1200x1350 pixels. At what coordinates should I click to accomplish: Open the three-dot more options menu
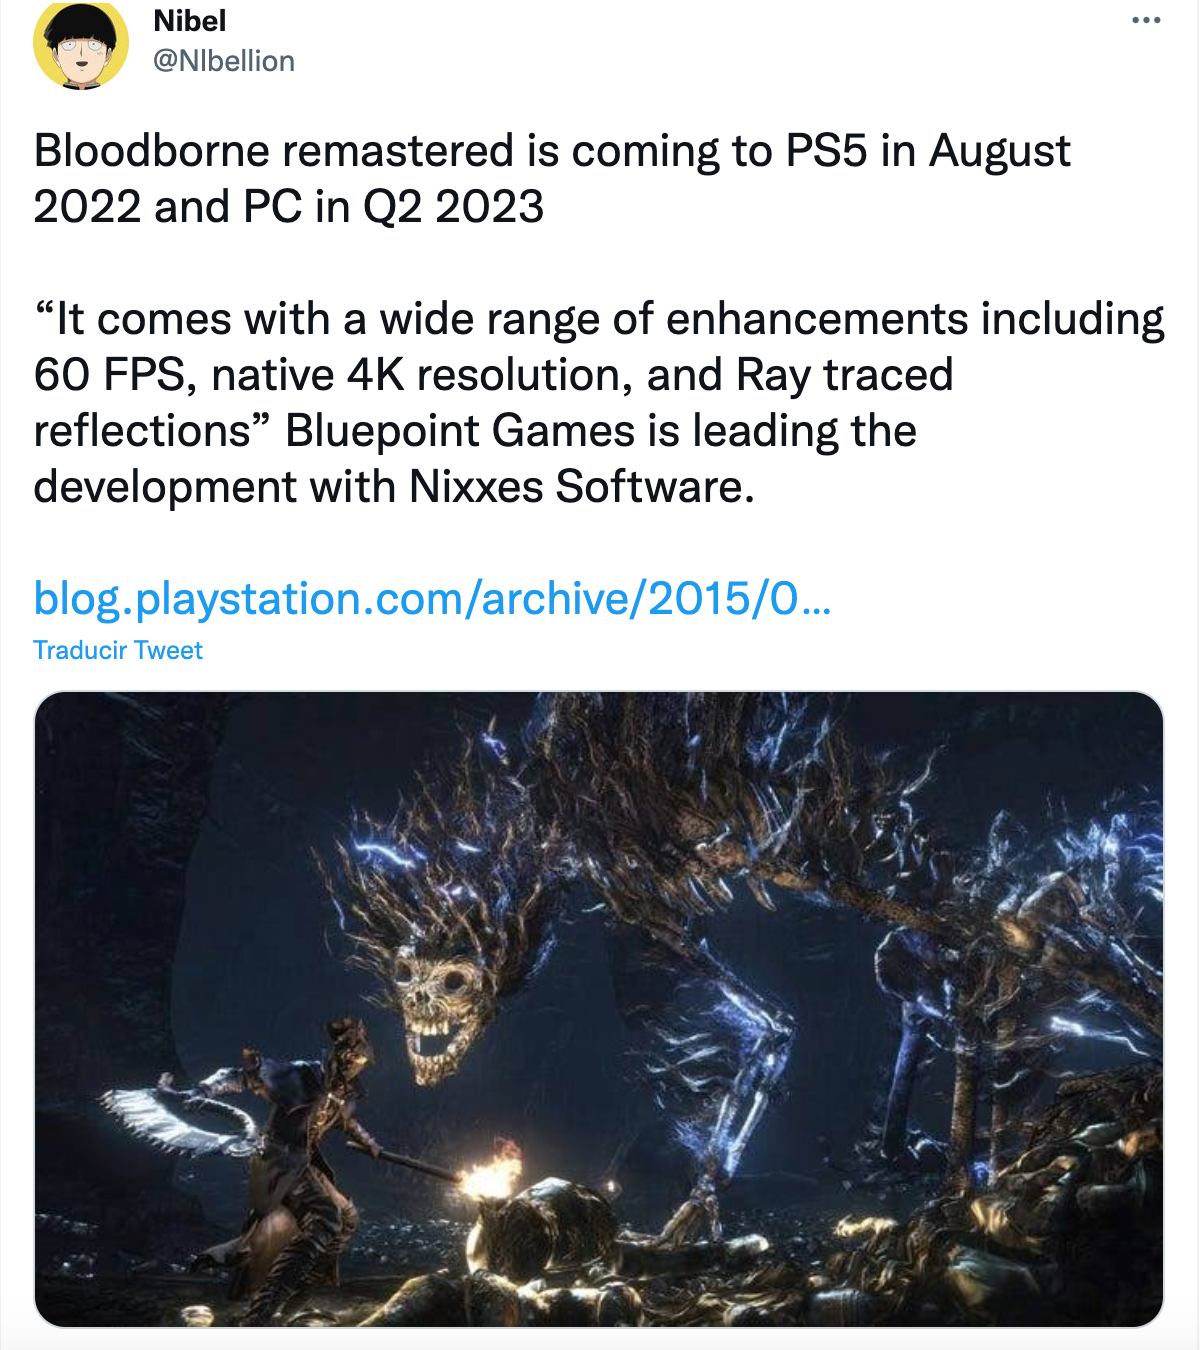[x=1146, y=21]
